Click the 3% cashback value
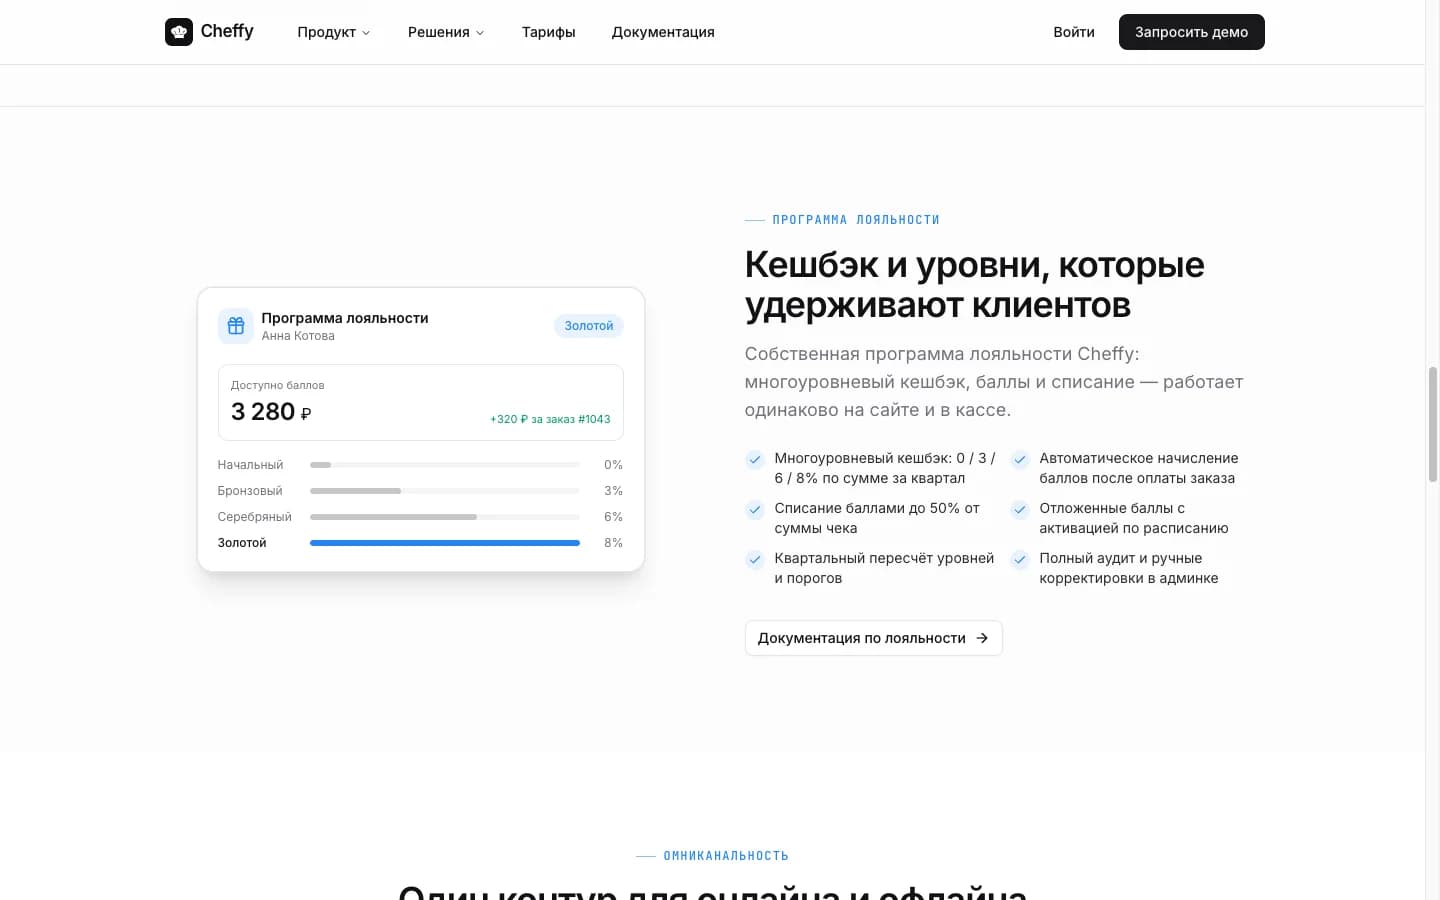Image resolution: width=1440 pixels, height=900 pixels. coord(613,491)
